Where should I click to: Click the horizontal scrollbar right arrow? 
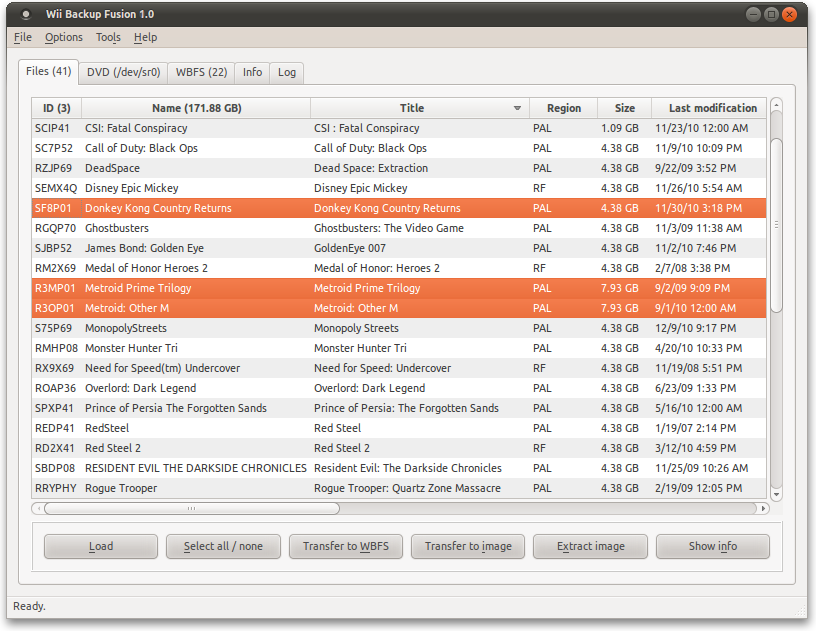click(763, 508)
